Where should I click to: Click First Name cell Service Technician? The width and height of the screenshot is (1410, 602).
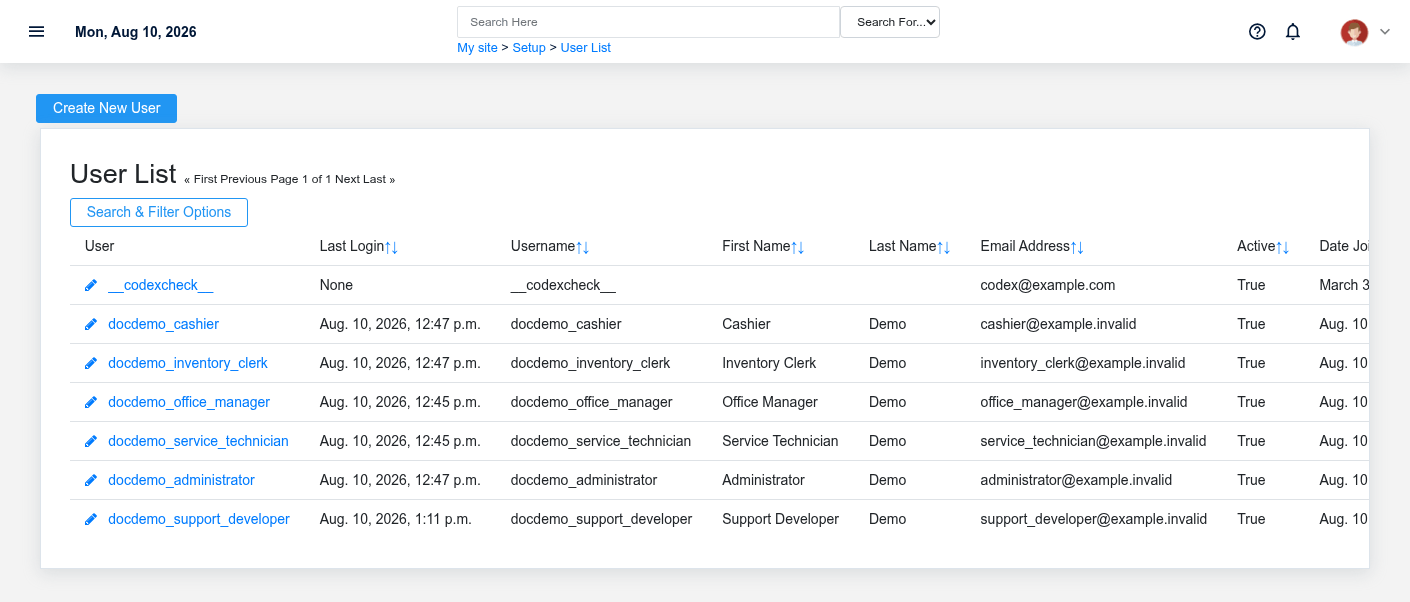coord(780,441)
